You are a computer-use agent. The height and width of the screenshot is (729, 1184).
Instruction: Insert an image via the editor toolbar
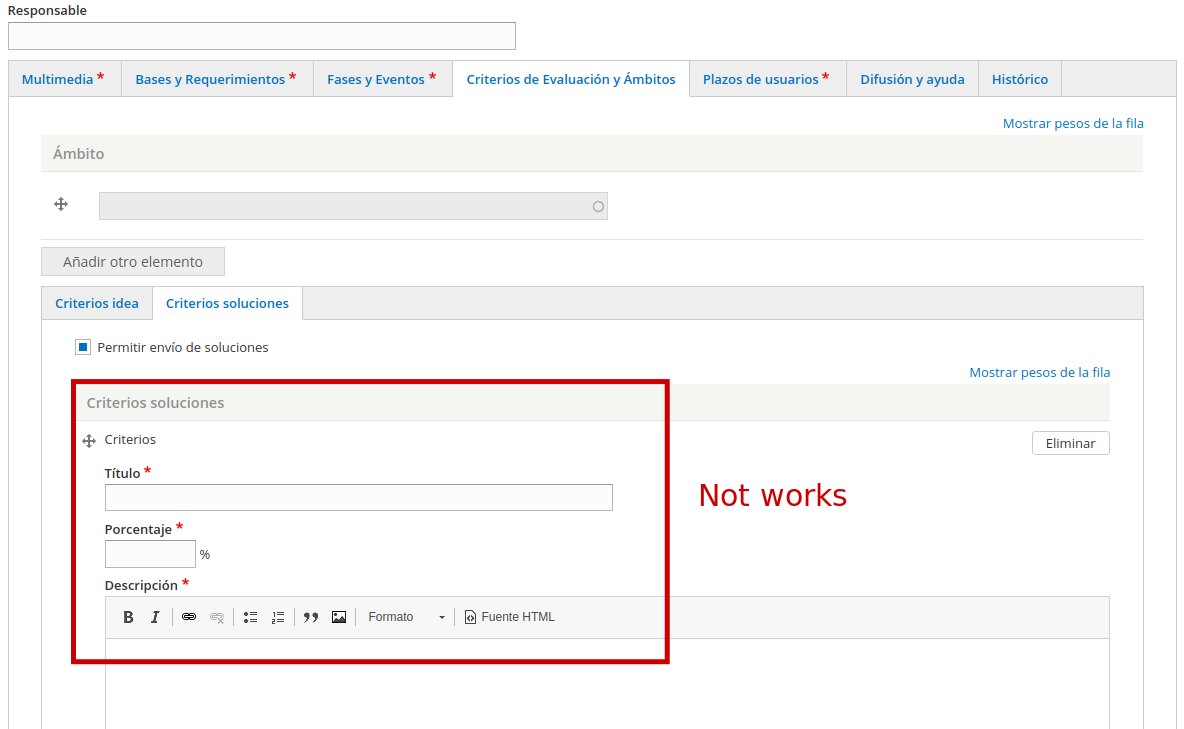click(339, 616)
